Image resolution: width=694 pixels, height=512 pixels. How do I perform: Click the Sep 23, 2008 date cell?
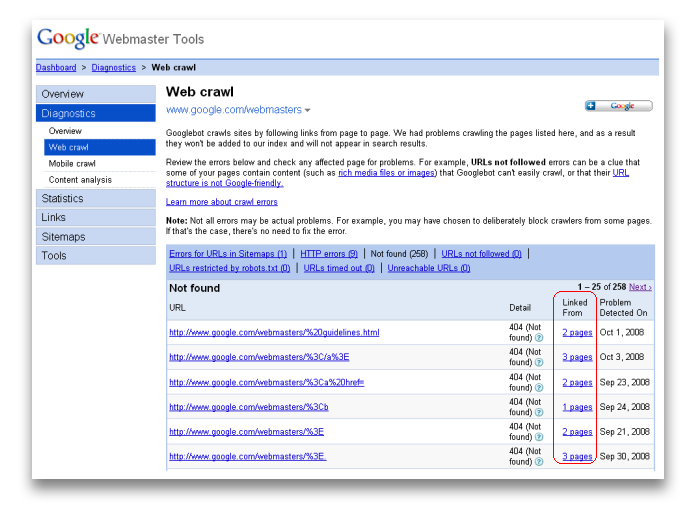[624, 382]
